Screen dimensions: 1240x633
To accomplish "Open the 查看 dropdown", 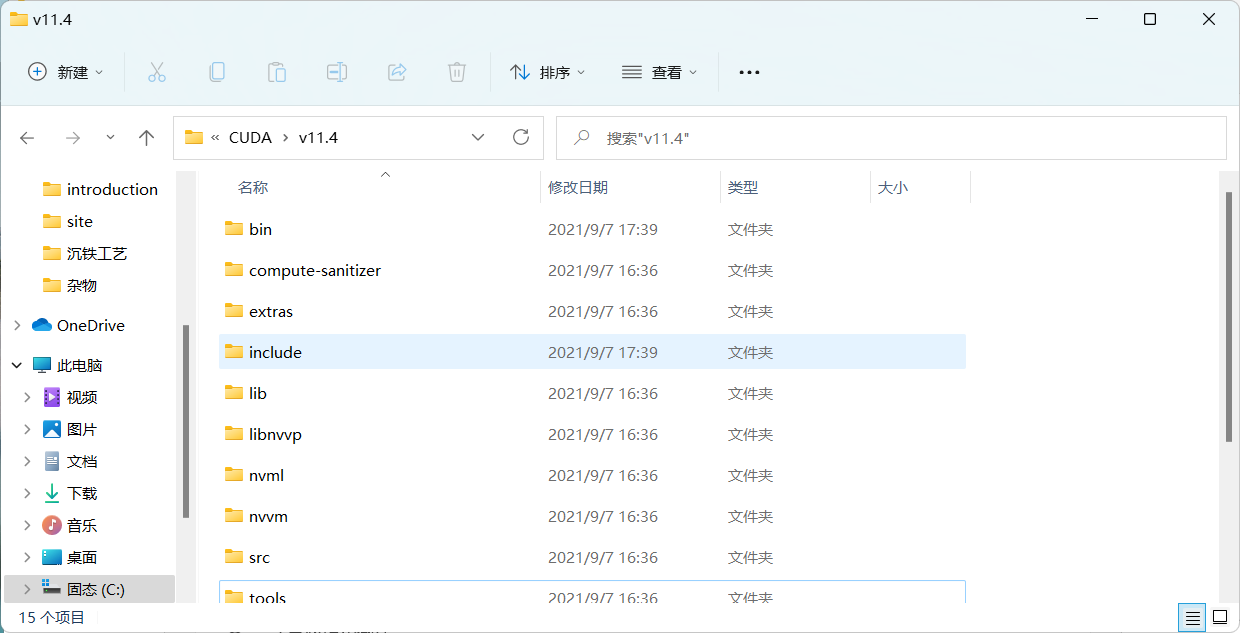I will tap(659, 71).
